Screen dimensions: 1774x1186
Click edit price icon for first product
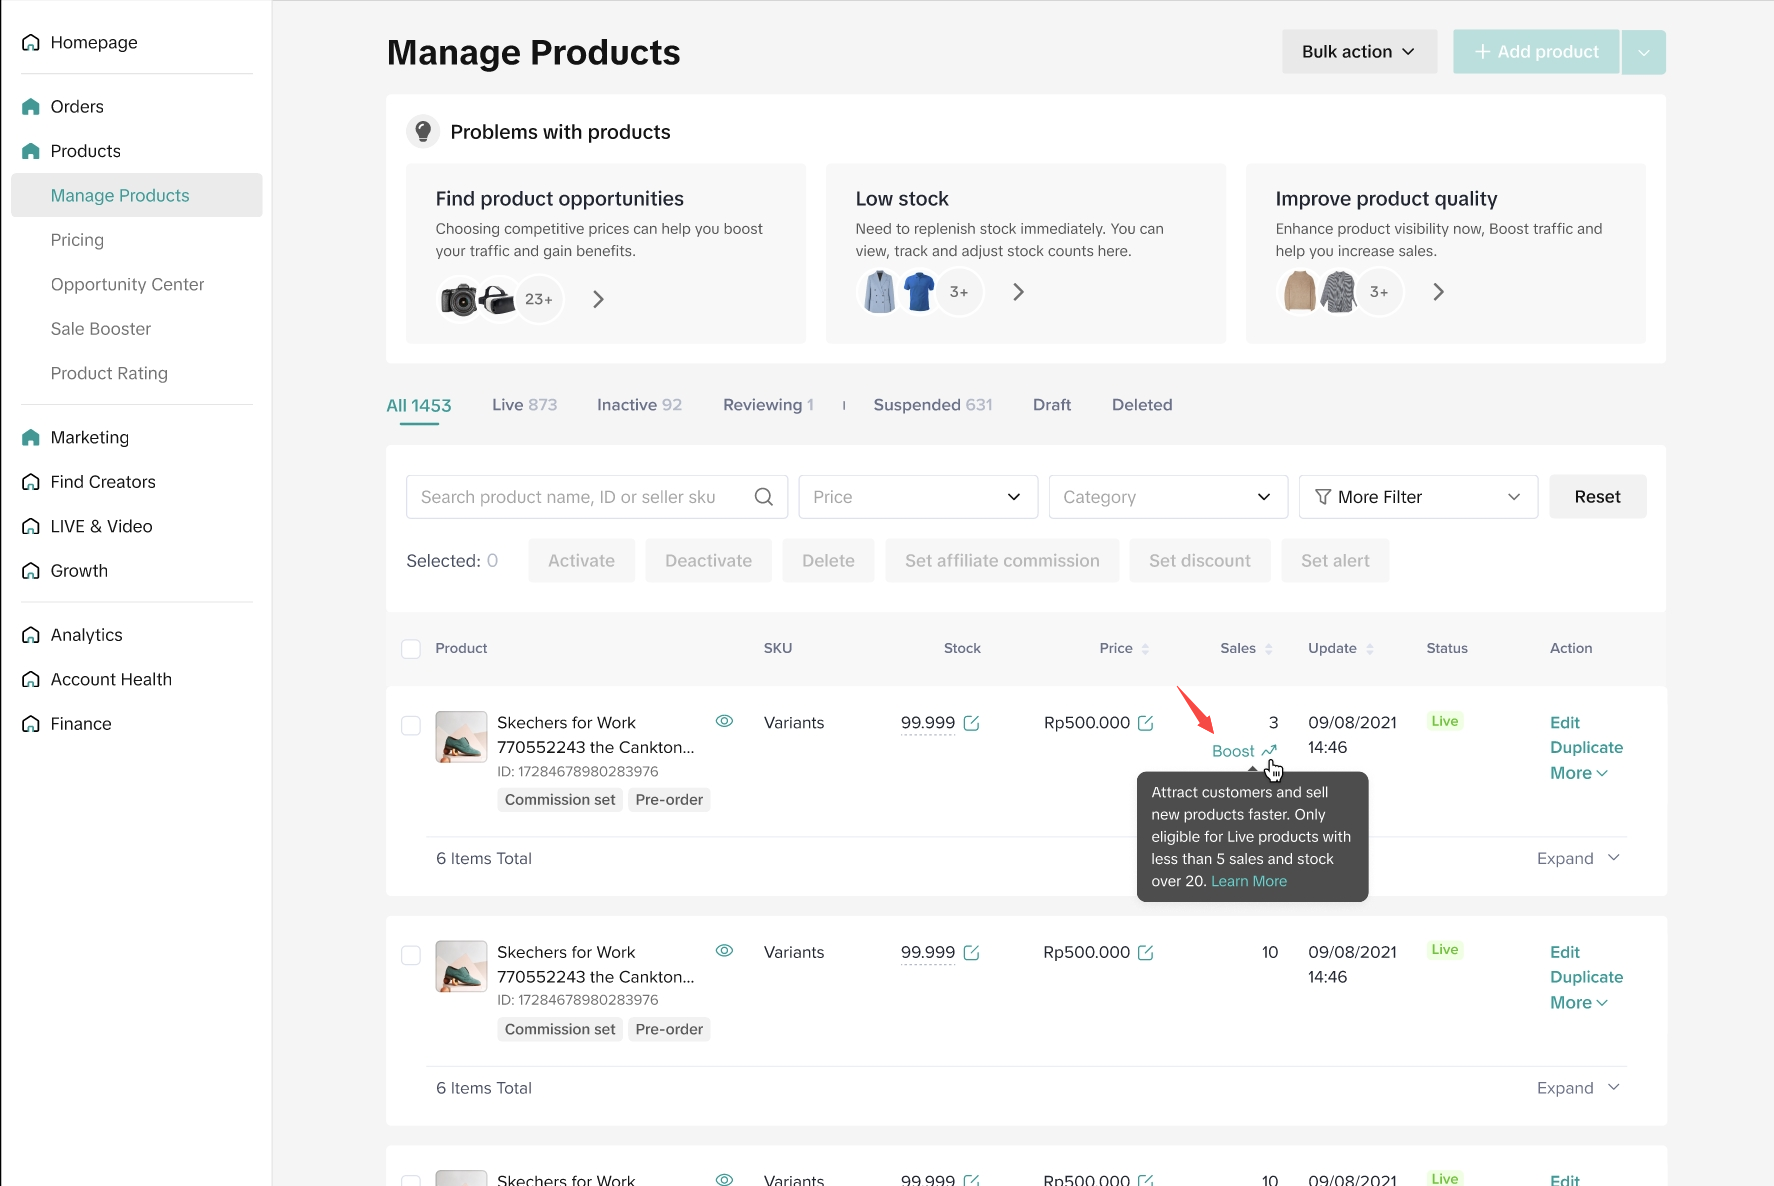tap(1146, 723)
